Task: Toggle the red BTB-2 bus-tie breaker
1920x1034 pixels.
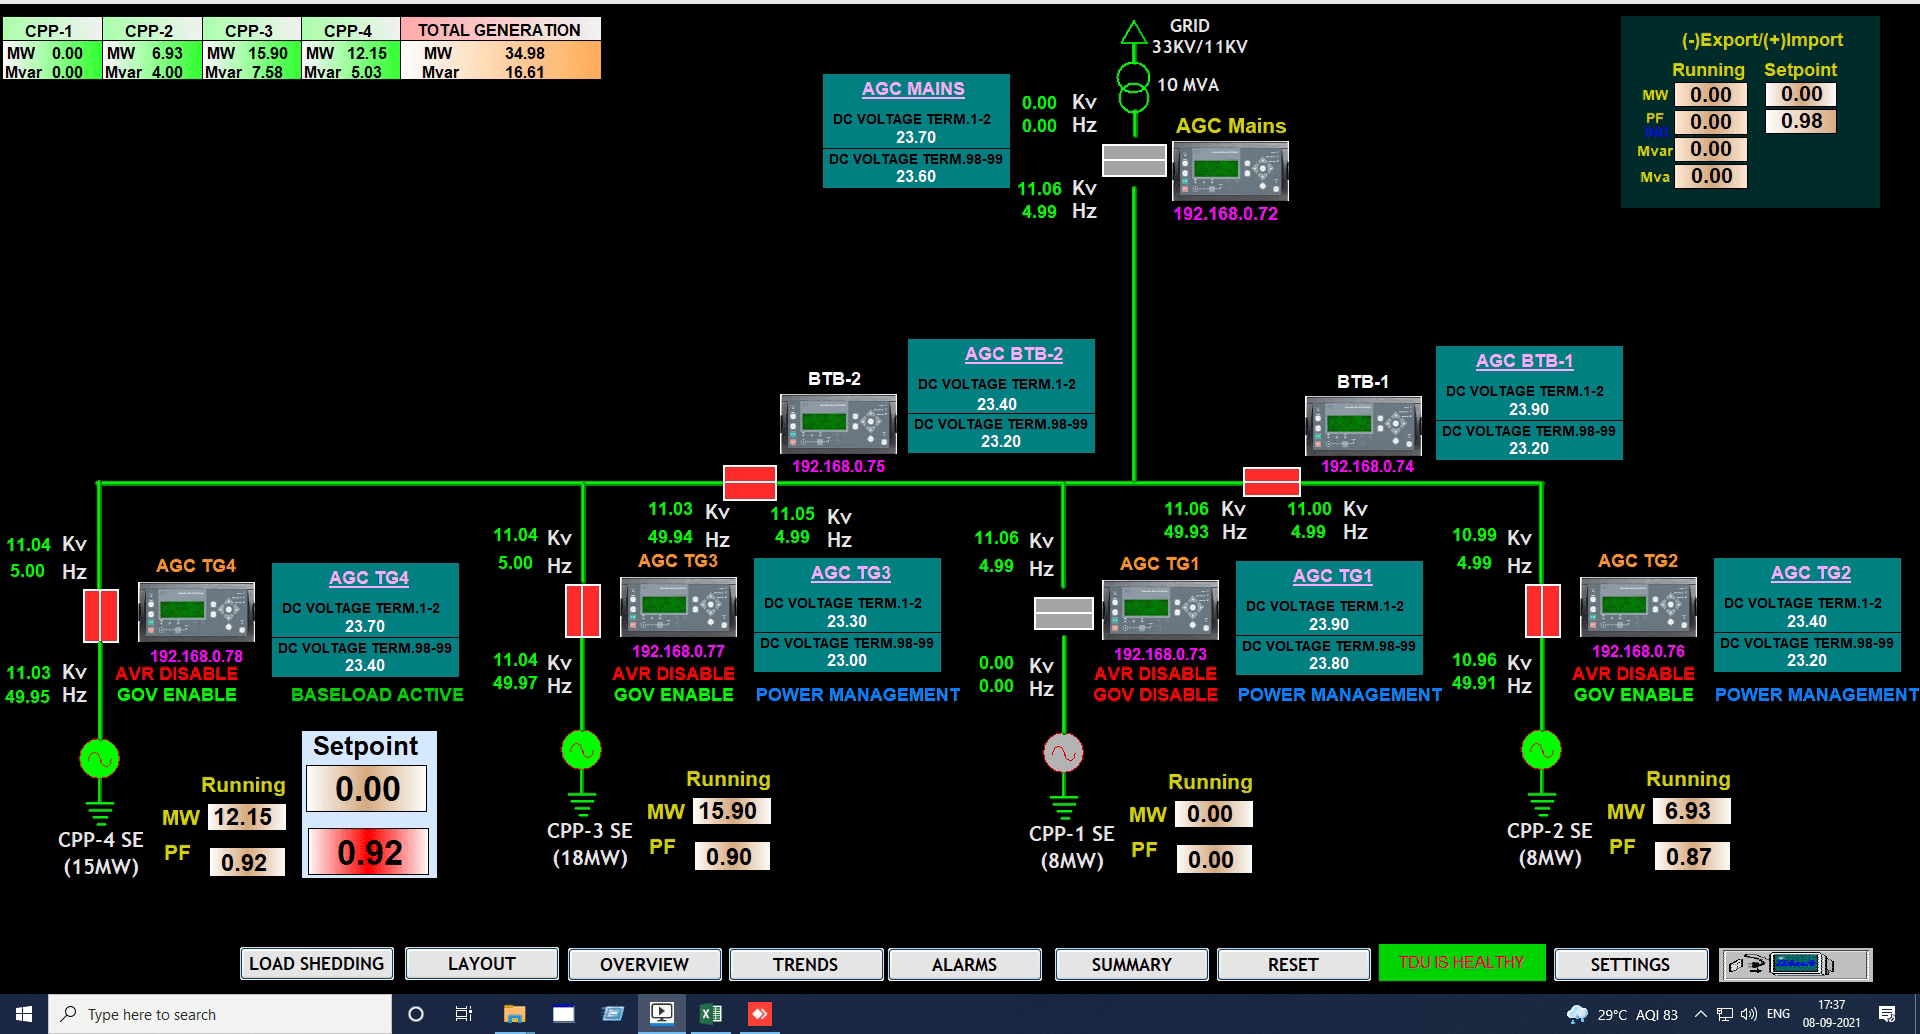Action: pyautogui.click(x=750, y=483)
